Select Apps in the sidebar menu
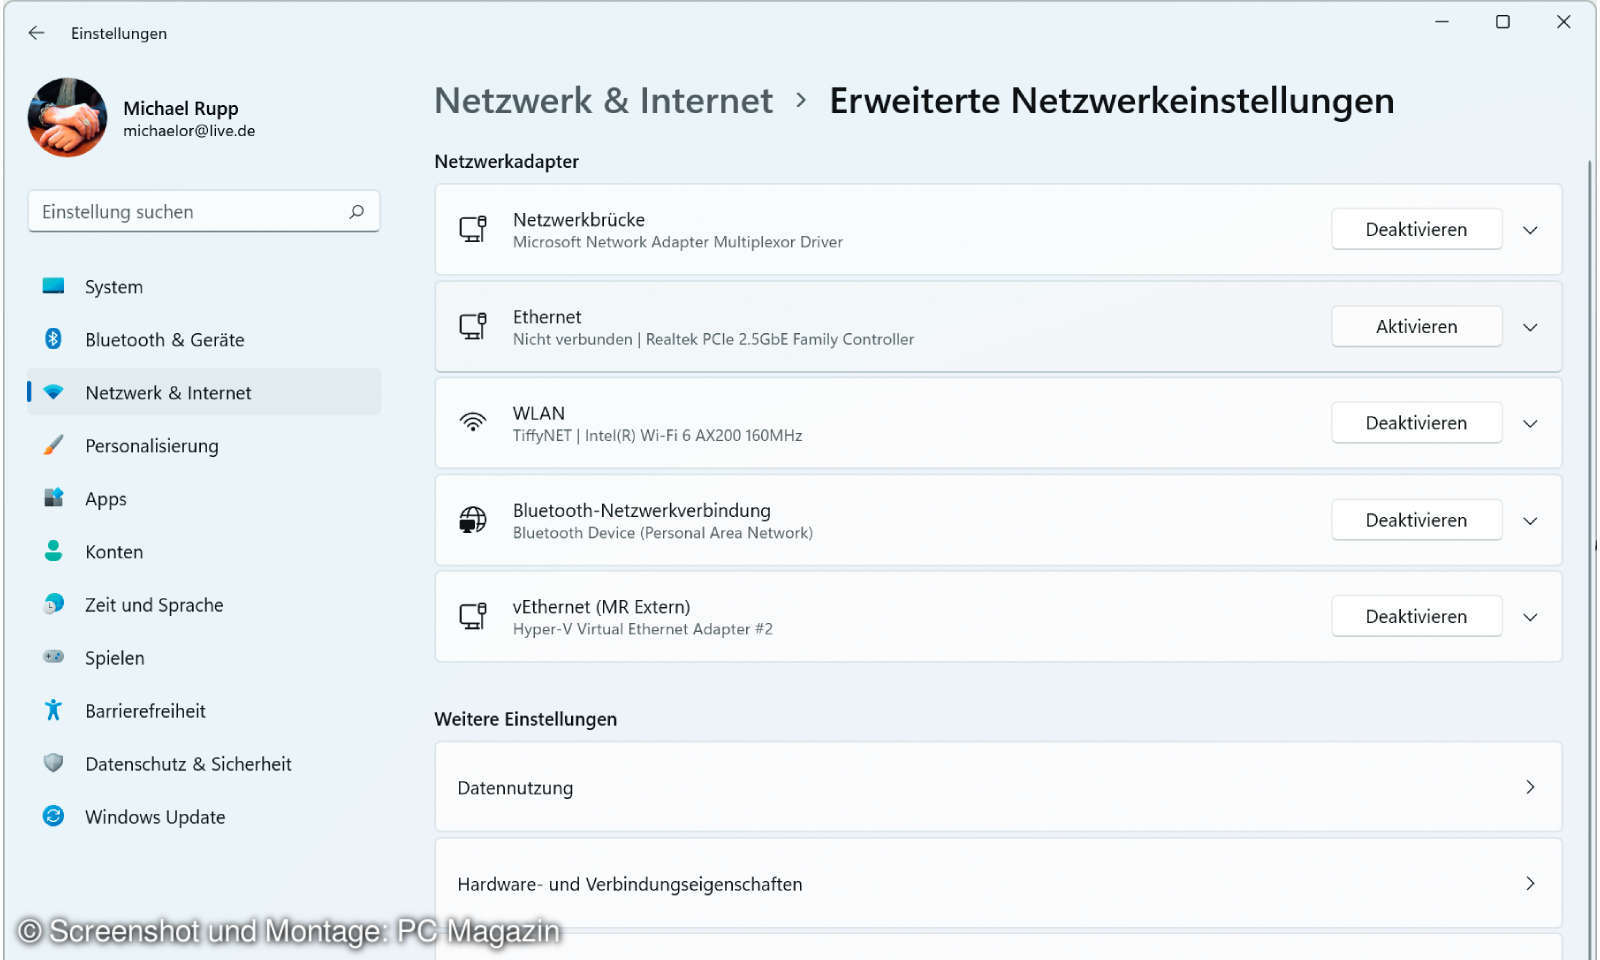Image resolution: width=1600 pixels, height=960 pixels. [106, 498]
